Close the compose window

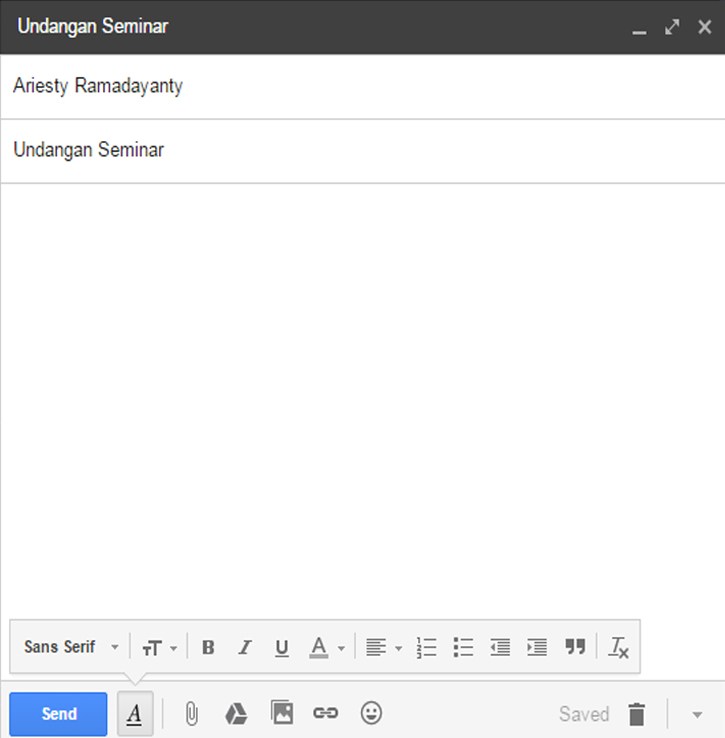point(705,27)
